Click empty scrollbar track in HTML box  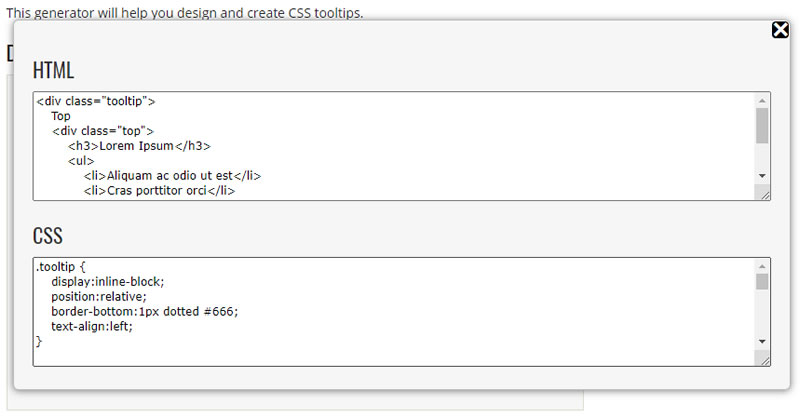tap(762, 158)
